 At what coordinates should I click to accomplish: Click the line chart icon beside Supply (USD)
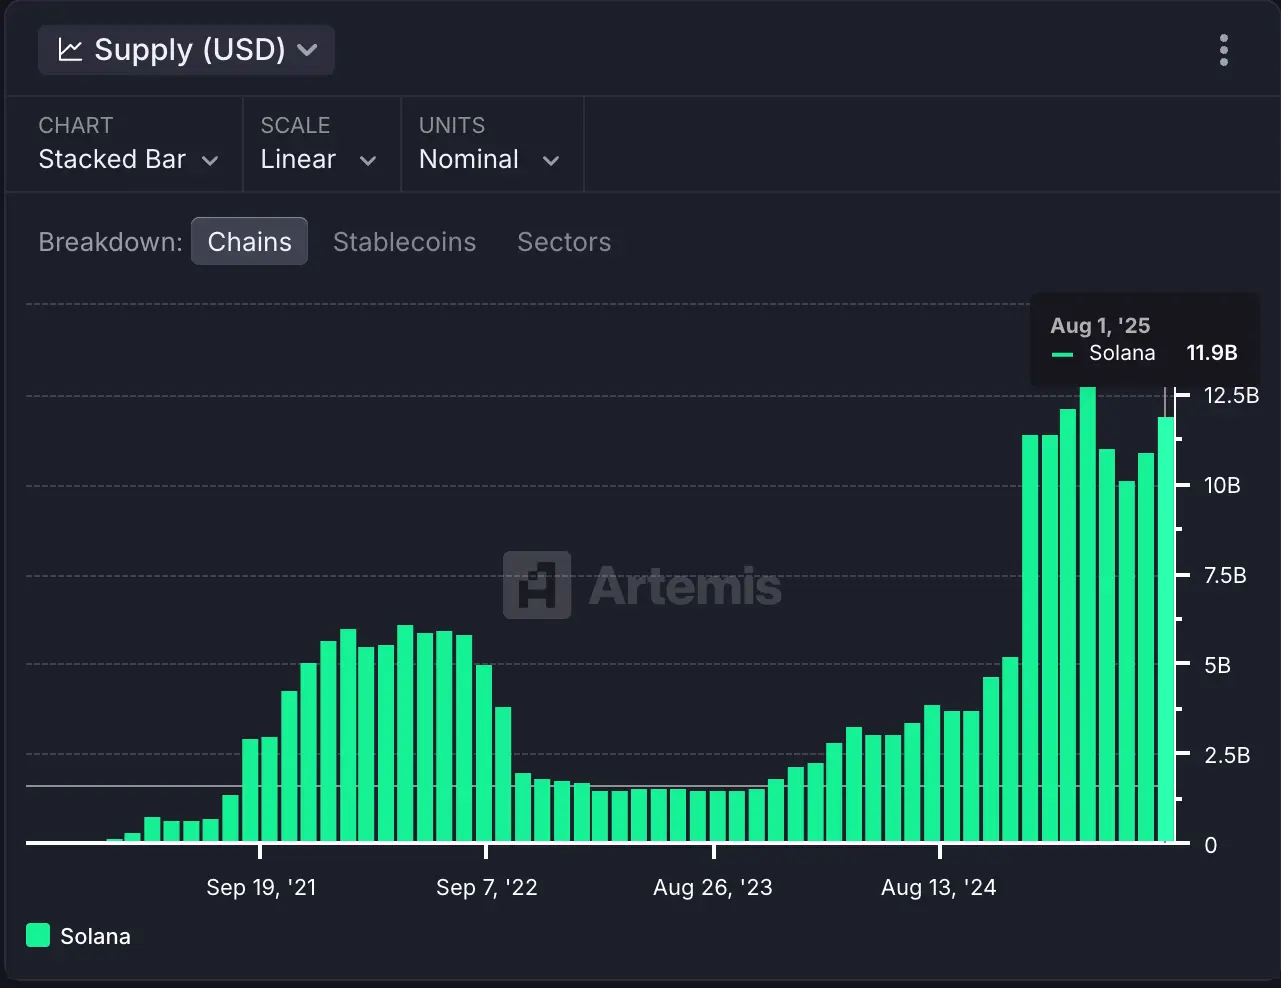(69, 49)
